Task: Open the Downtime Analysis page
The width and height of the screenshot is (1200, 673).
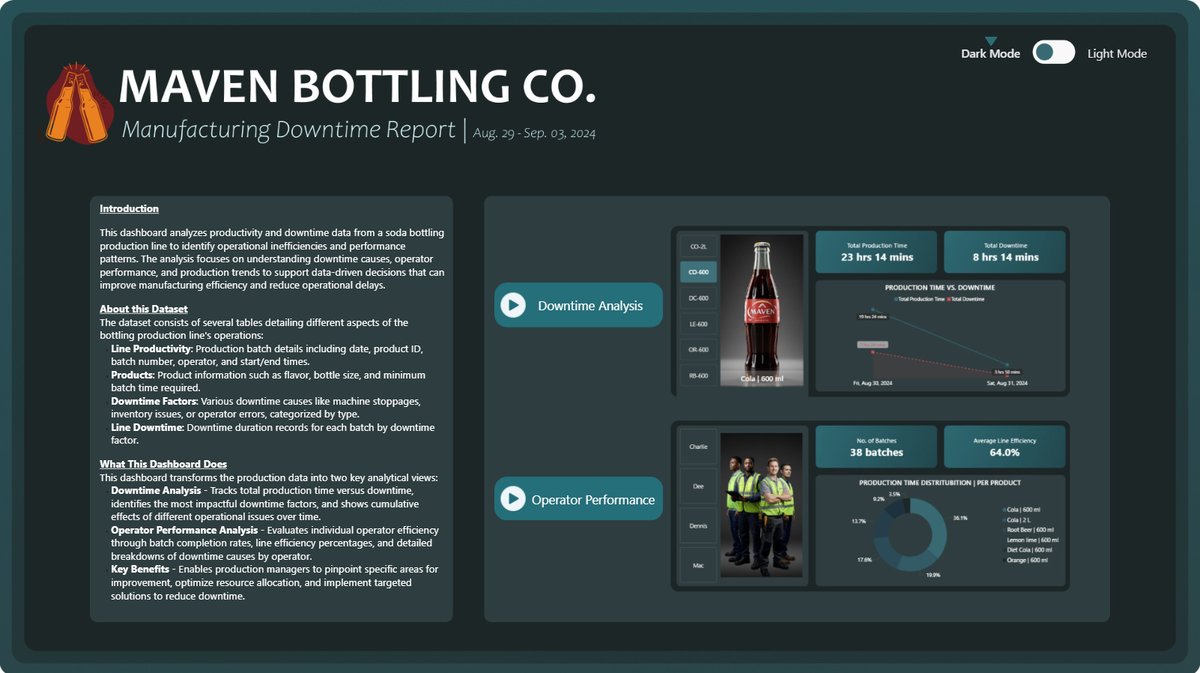Action: 578,305
